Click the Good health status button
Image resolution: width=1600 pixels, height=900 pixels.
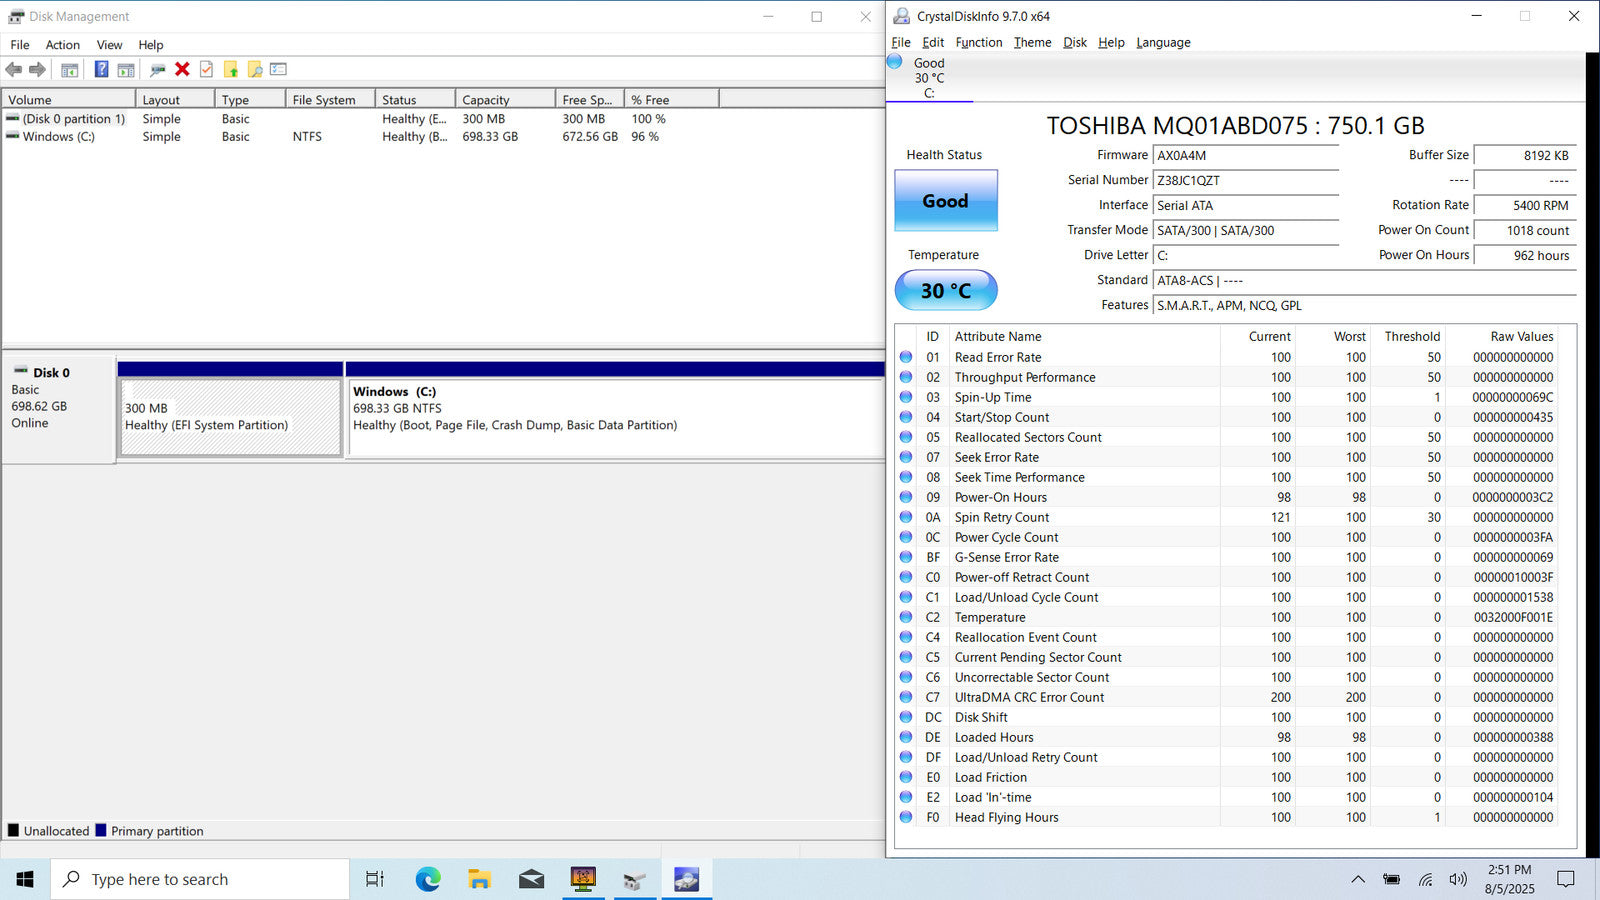pyautogui.click(x=945, y=201)
